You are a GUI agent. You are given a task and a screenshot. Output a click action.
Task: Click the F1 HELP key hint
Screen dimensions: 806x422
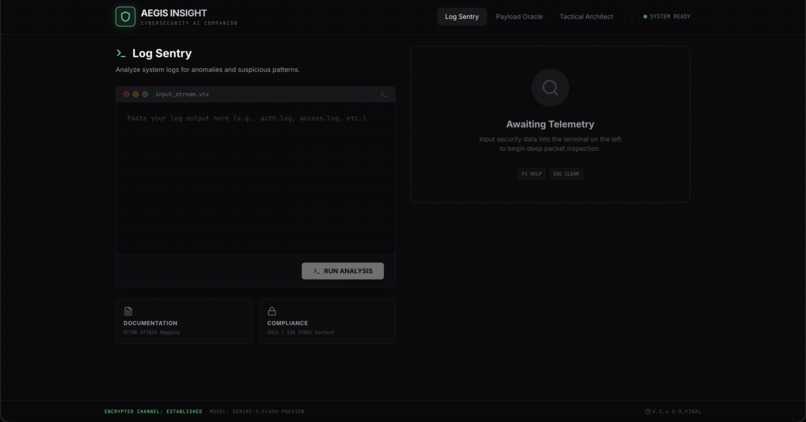532,174
